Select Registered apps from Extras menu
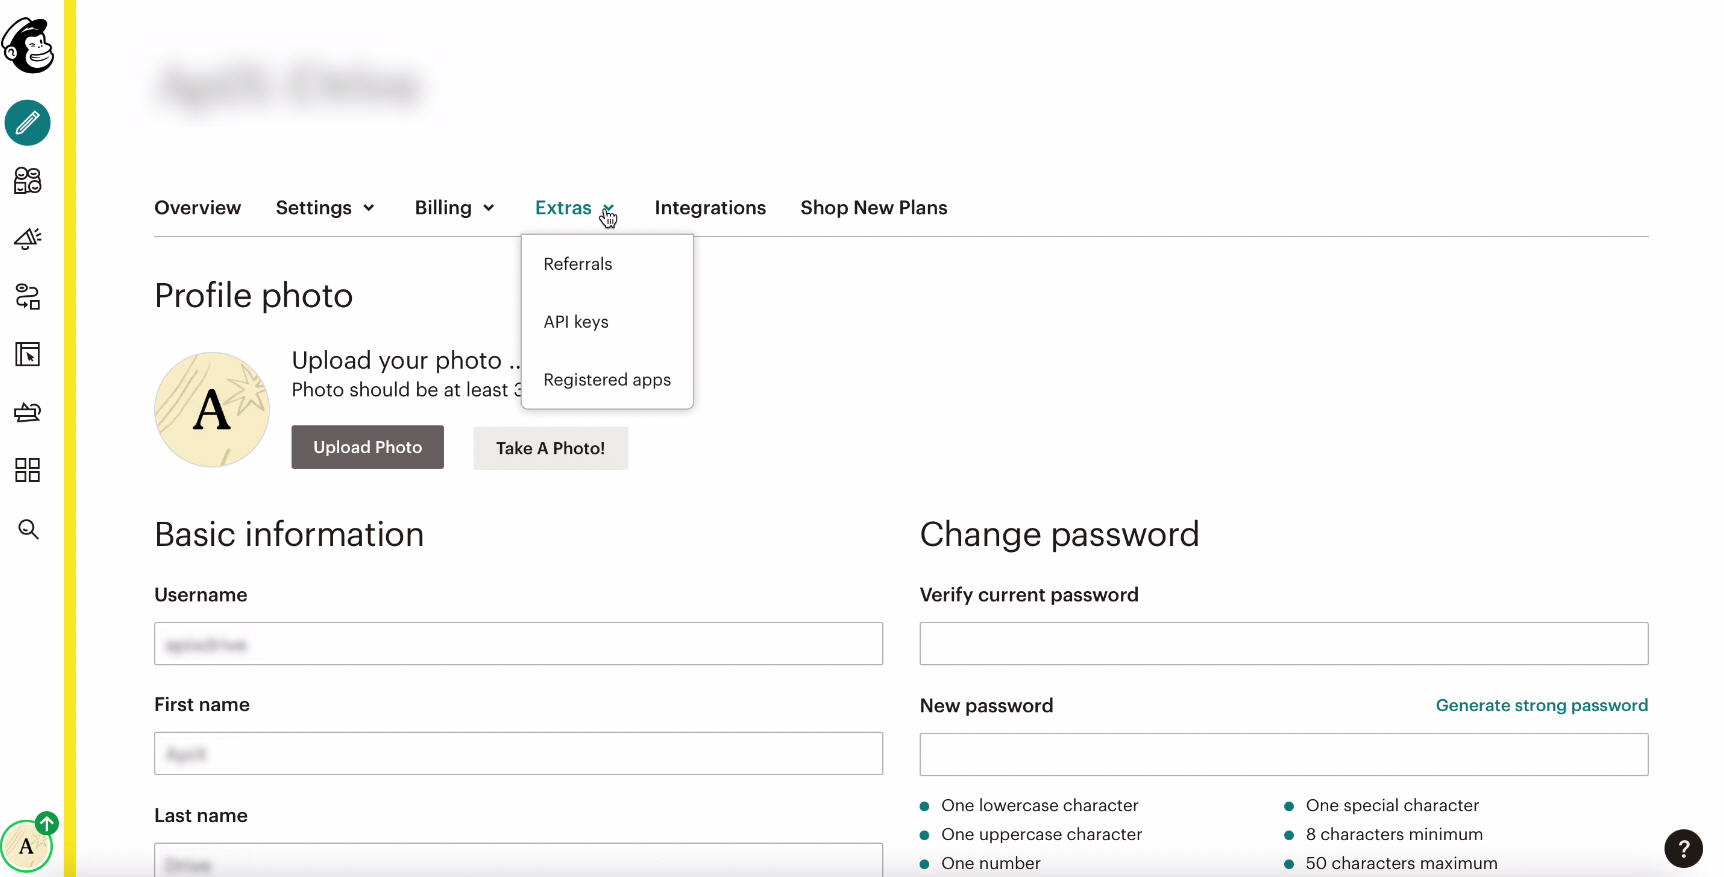The height and width of the screenshot is (877, 1724). (x=607, y=380)
